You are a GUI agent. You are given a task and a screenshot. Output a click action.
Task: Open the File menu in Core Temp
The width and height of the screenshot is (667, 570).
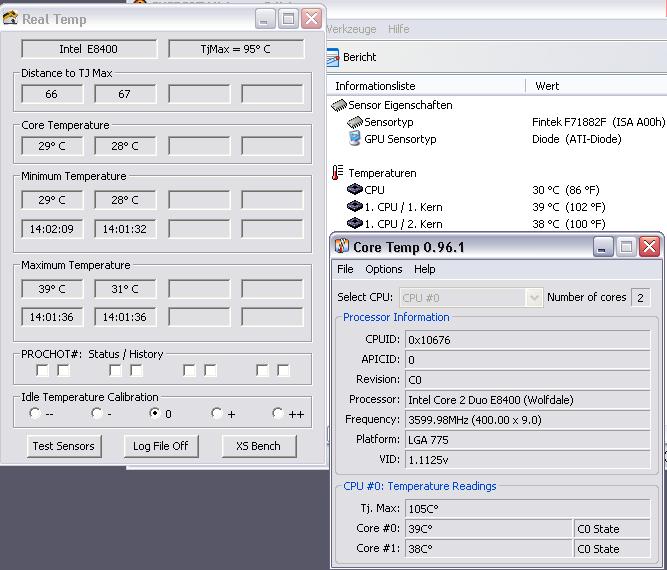[345, 269]
